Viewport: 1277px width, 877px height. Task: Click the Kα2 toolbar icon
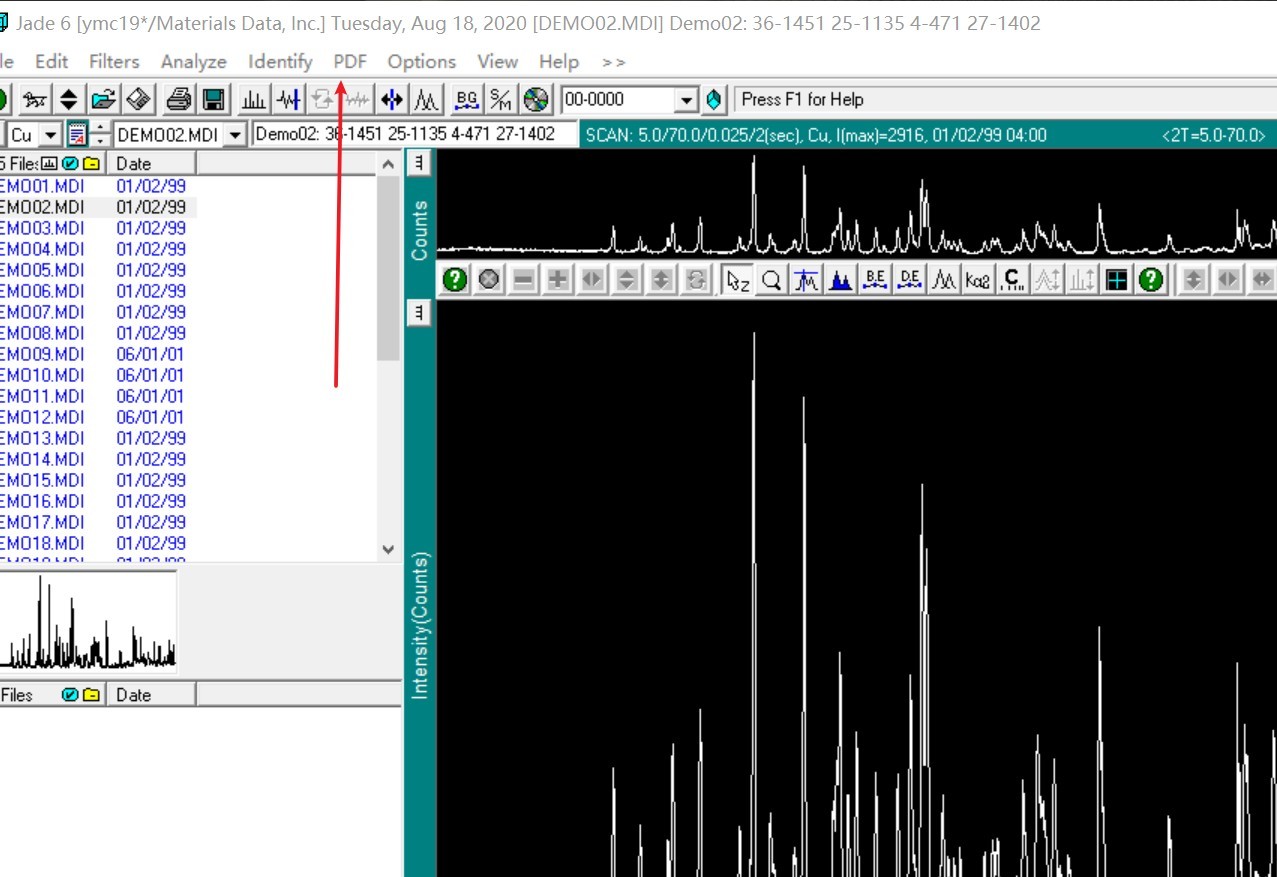tap(978, 281)
